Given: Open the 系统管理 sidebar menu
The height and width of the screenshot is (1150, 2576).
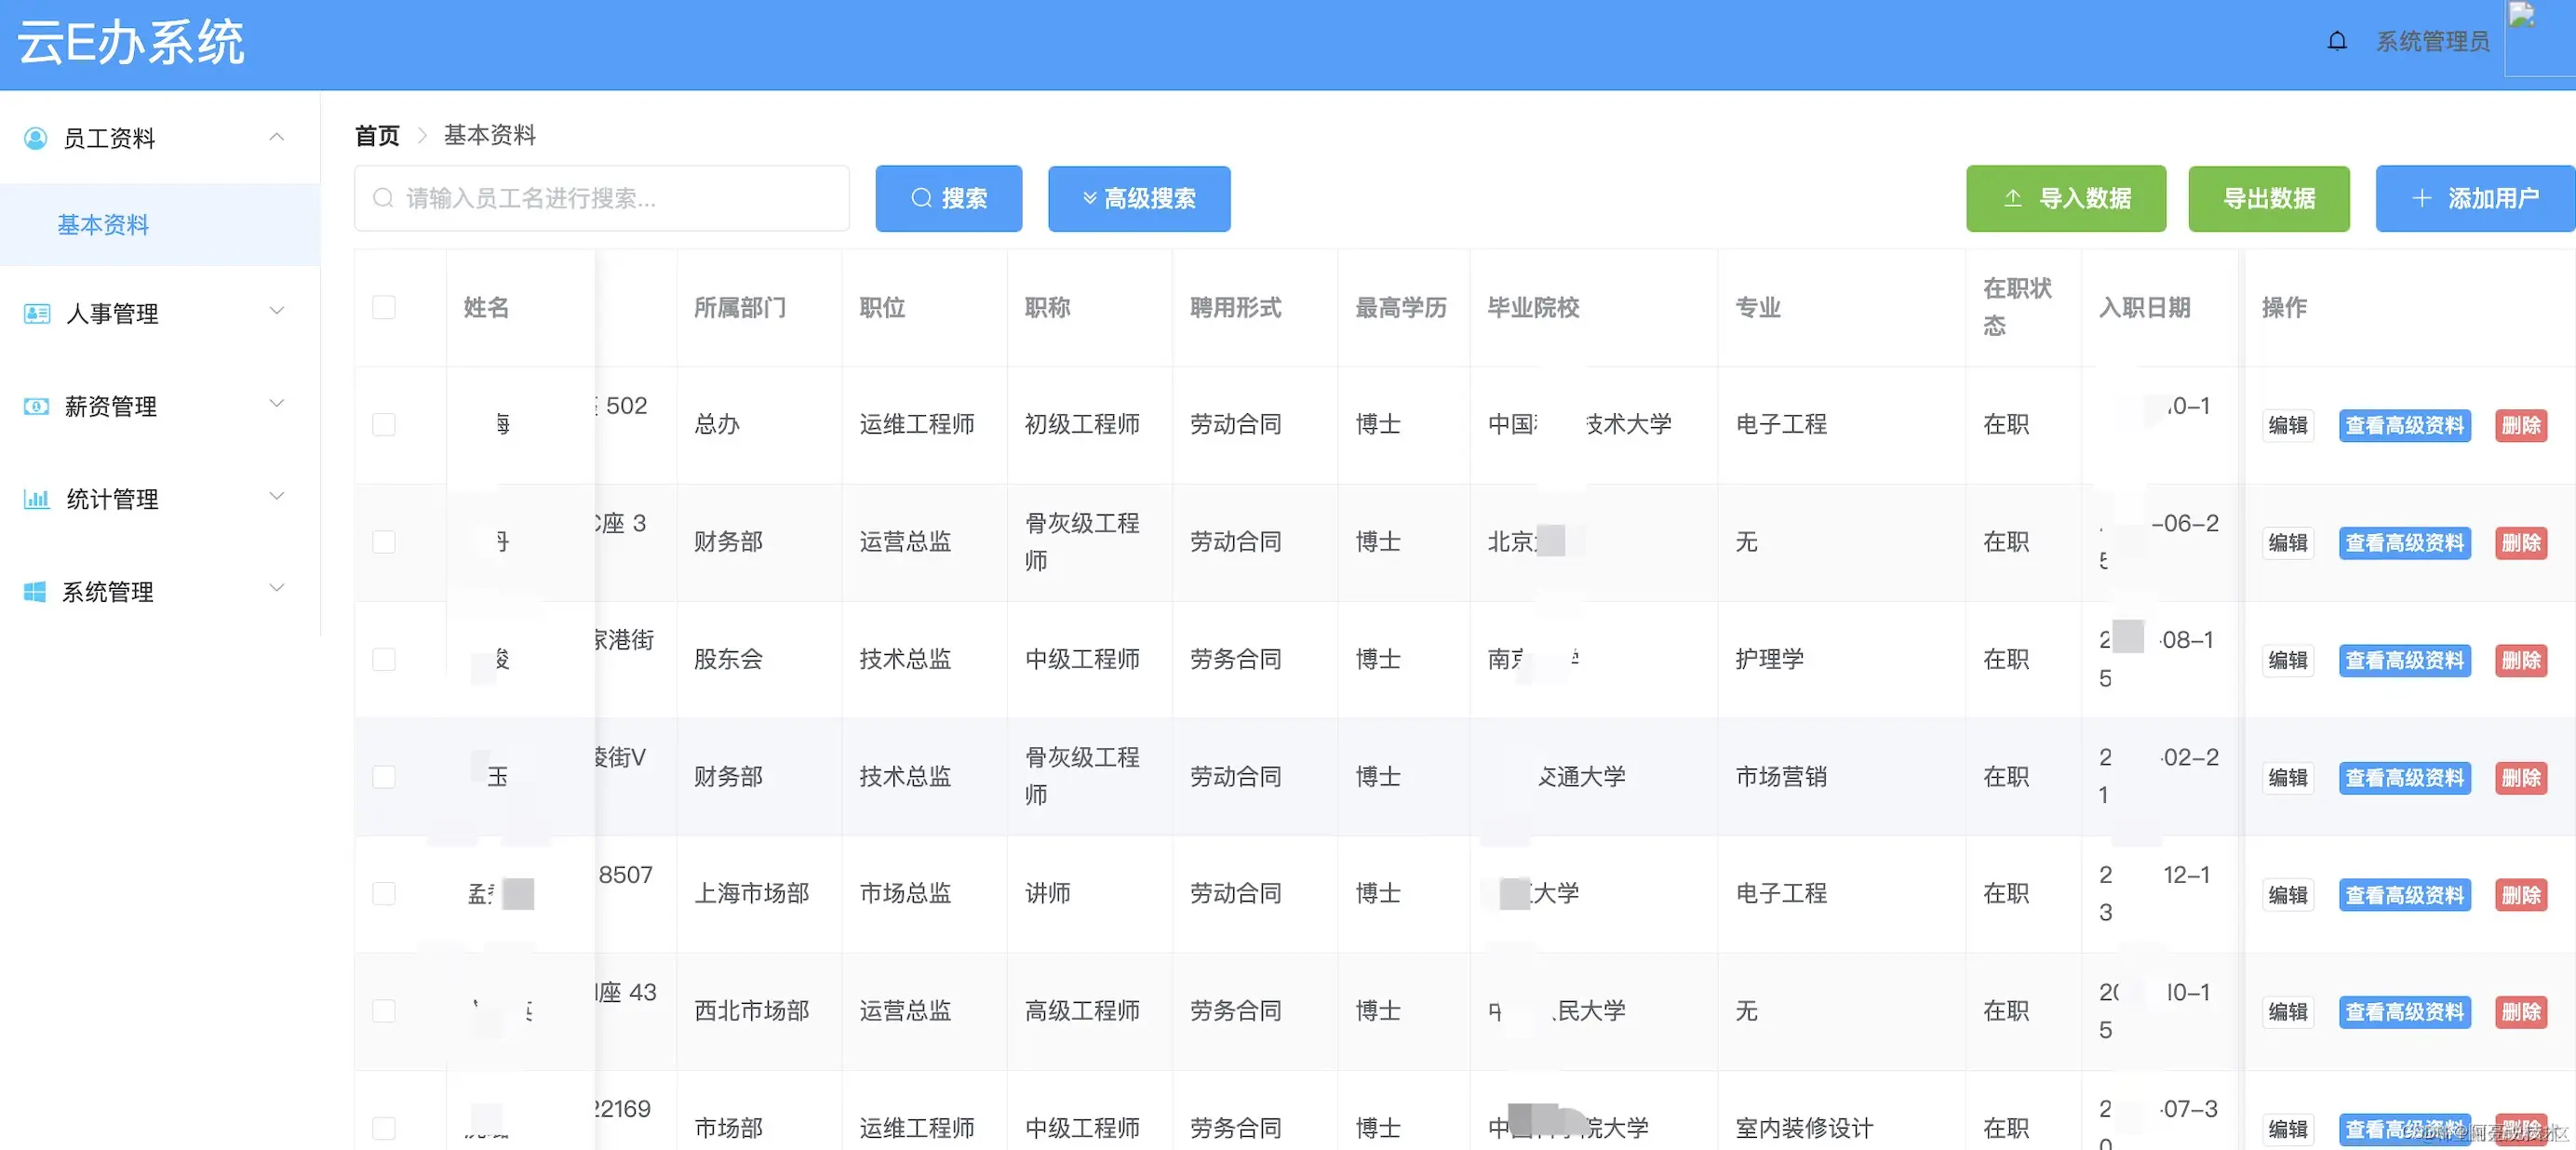Looking at the screenshot, I should (108, 591).
